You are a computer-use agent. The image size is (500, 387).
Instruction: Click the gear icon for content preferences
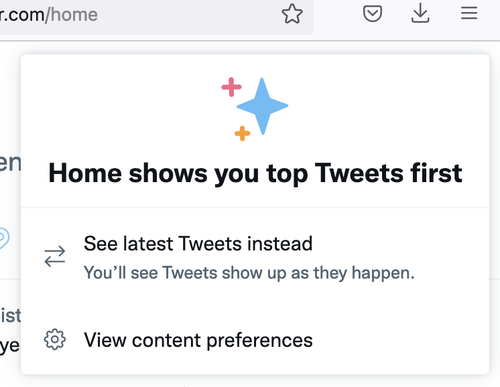55,340
